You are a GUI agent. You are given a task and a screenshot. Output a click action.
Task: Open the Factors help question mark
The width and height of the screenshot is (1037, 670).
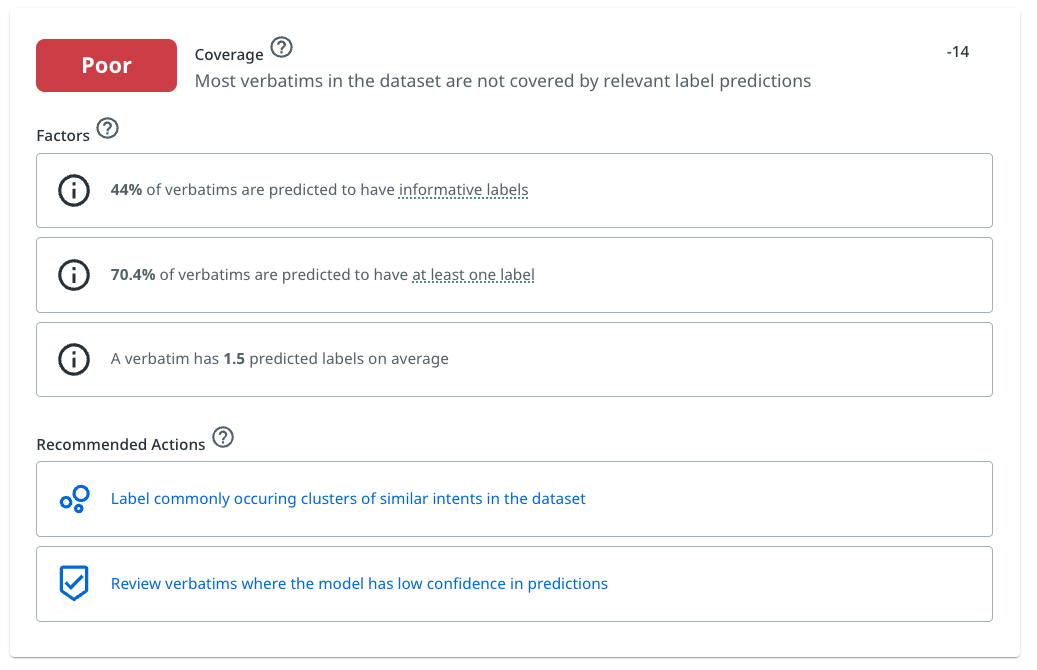[x=107, y=129]
